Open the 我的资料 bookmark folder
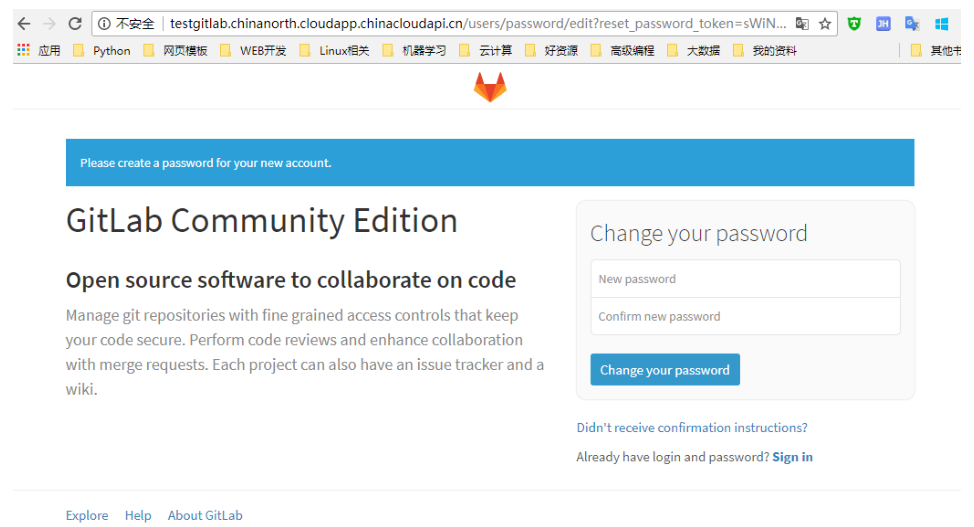974x527 pixels. tap(765, 50)
